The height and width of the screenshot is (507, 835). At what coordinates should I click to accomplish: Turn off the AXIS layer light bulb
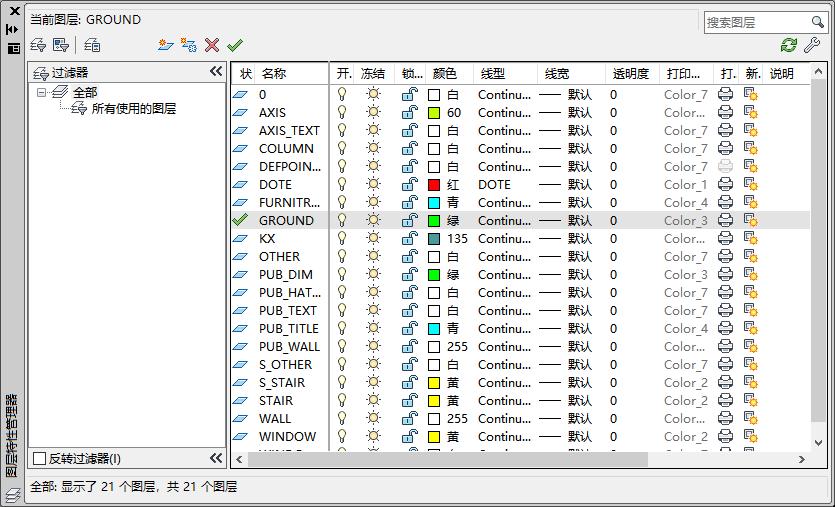342,113
